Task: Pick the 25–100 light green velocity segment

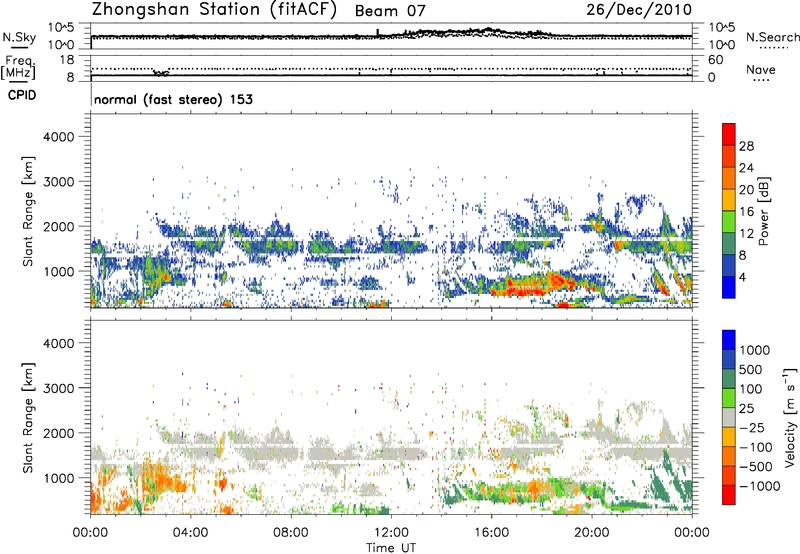Action: click(x=729, y=398)
